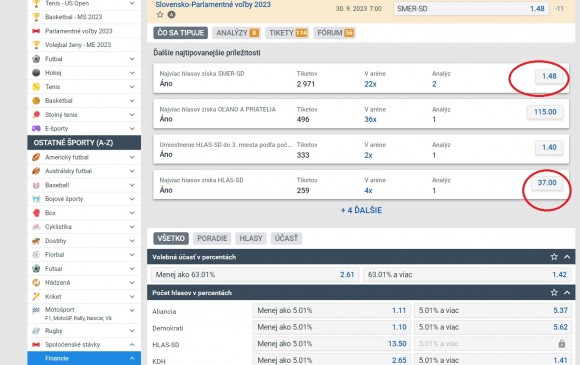Image resolution: width=580 pixels, height=365 pixels.
Task: Click the Box glove icon
Action: click(36, 213)
